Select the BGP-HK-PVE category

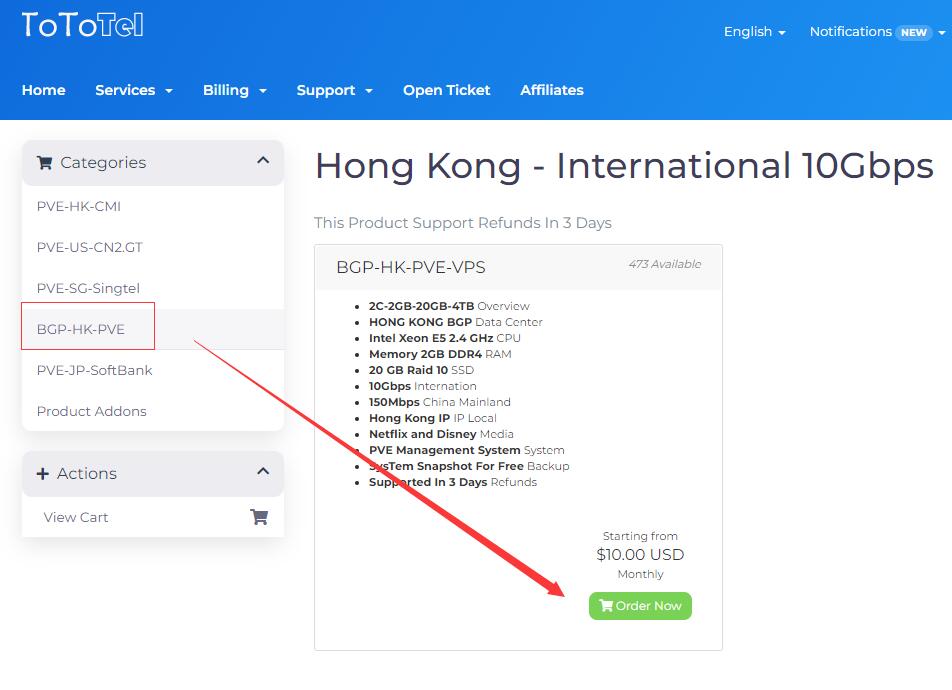(x=153, y=329)
